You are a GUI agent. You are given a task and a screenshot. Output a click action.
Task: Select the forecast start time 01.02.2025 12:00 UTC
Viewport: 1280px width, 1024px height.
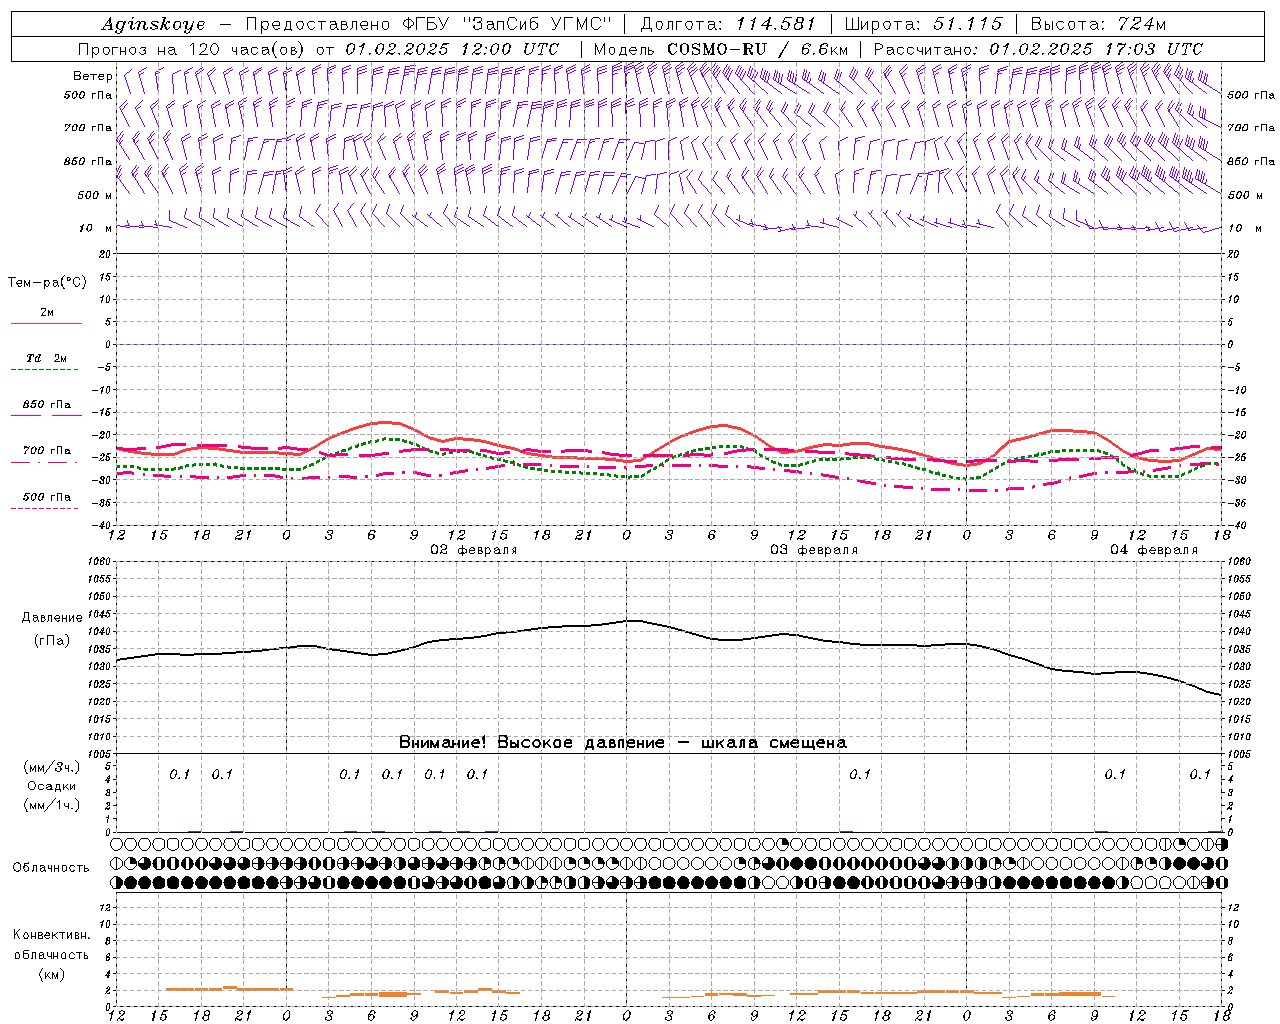[452, 49]
